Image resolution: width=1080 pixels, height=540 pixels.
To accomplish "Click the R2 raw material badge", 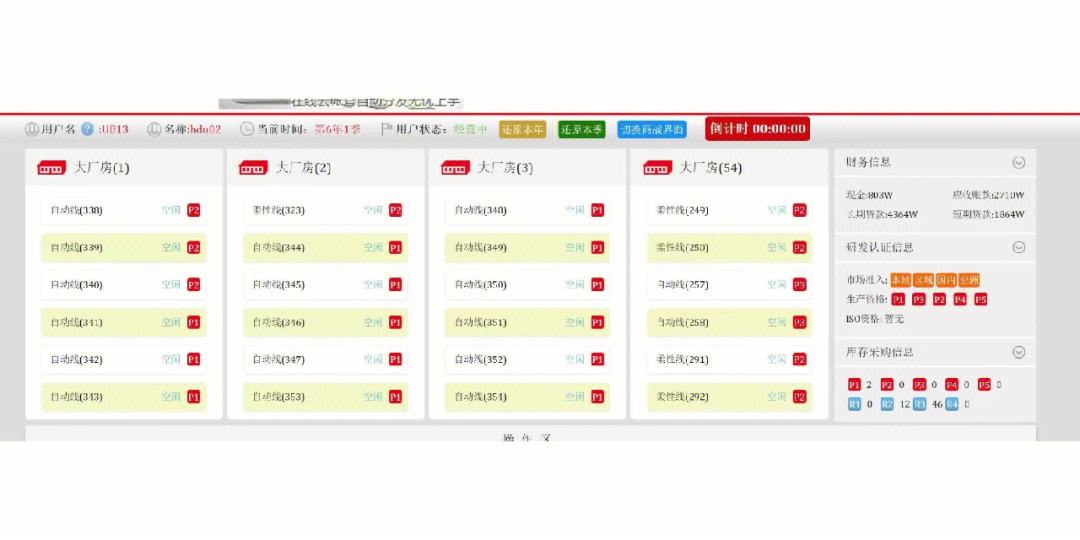I will pyautogui.click(x=887, y=405).
